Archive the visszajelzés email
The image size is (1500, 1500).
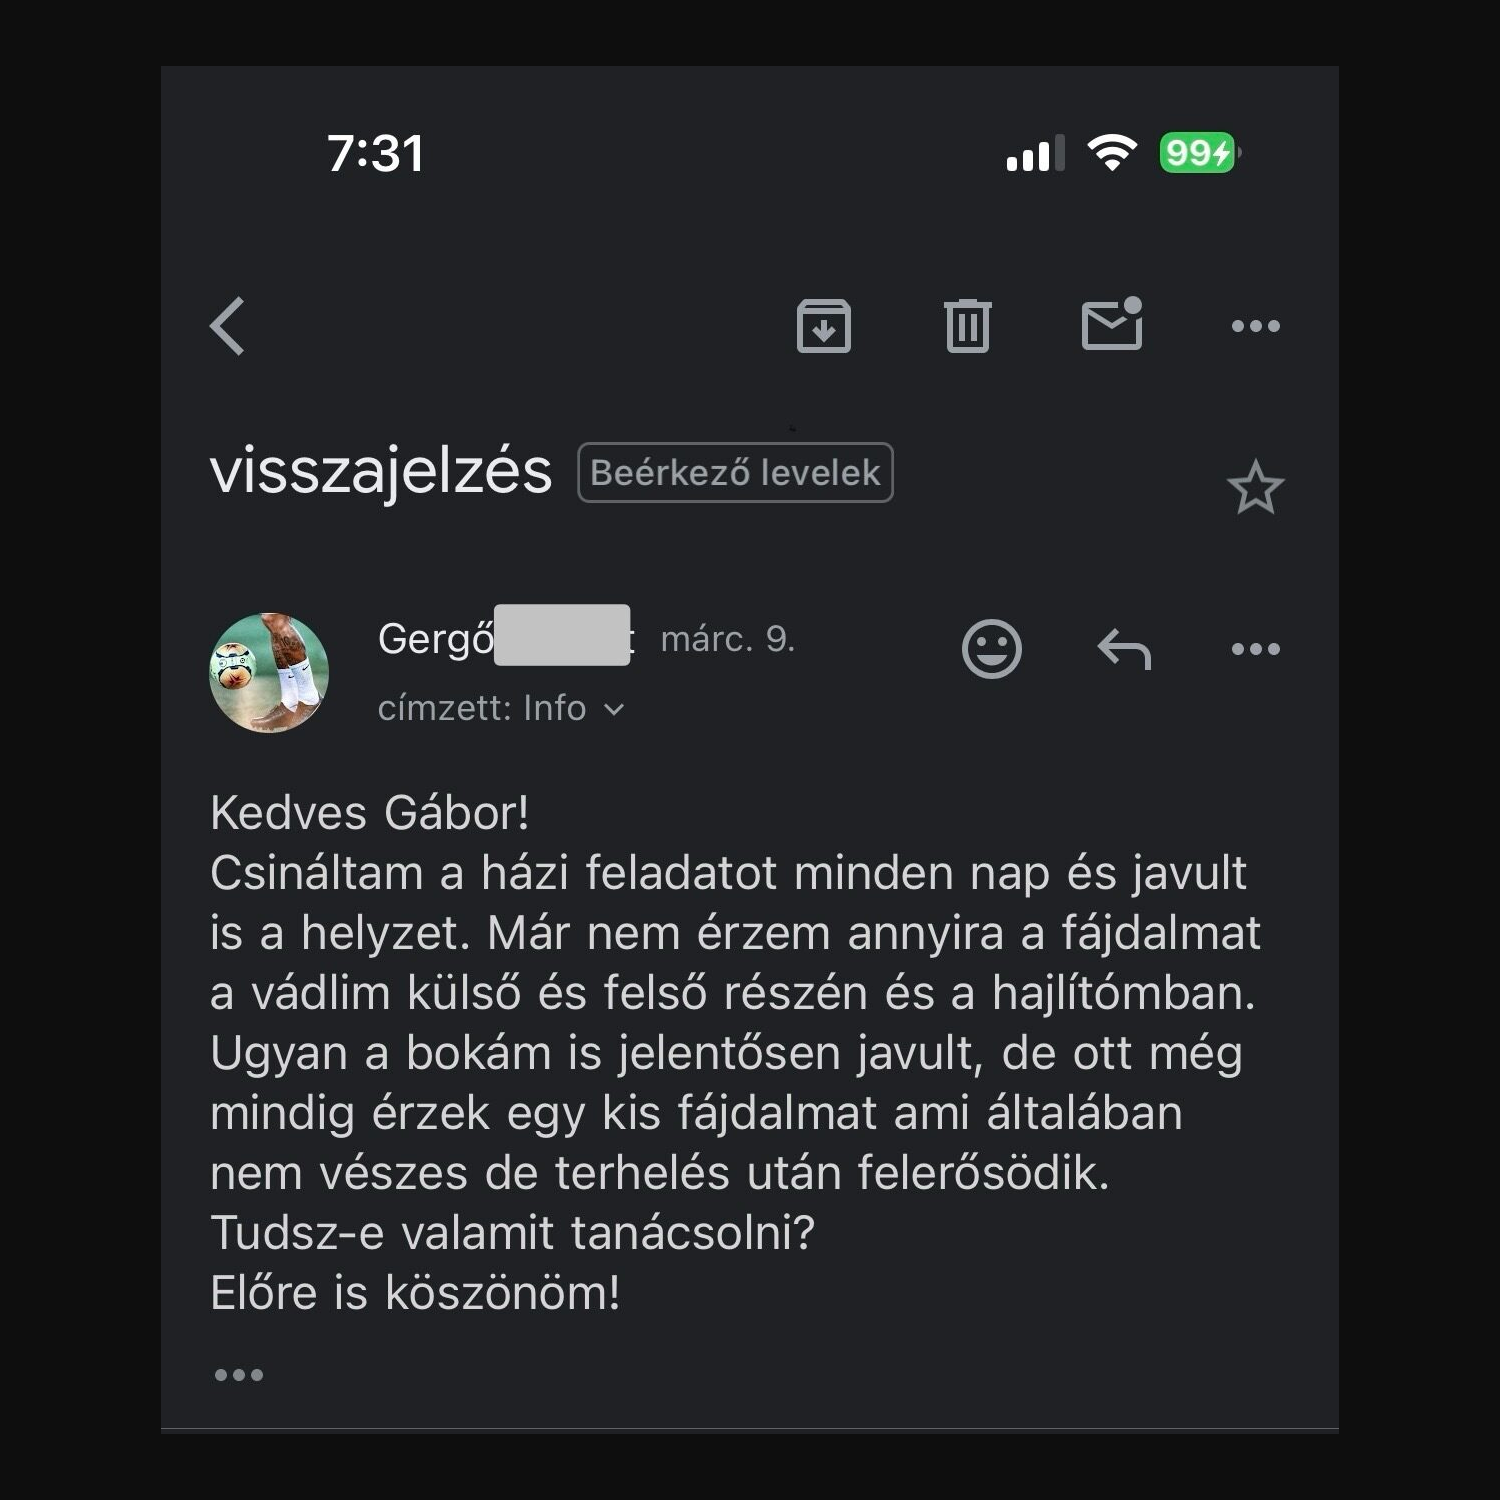pyautogui.click(x=823, y=326)
